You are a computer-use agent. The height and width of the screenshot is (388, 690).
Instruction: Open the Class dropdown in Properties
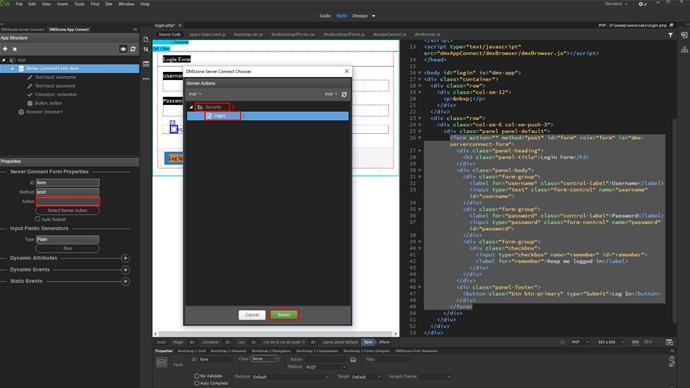pyautogui.click(x=264, y=359)
